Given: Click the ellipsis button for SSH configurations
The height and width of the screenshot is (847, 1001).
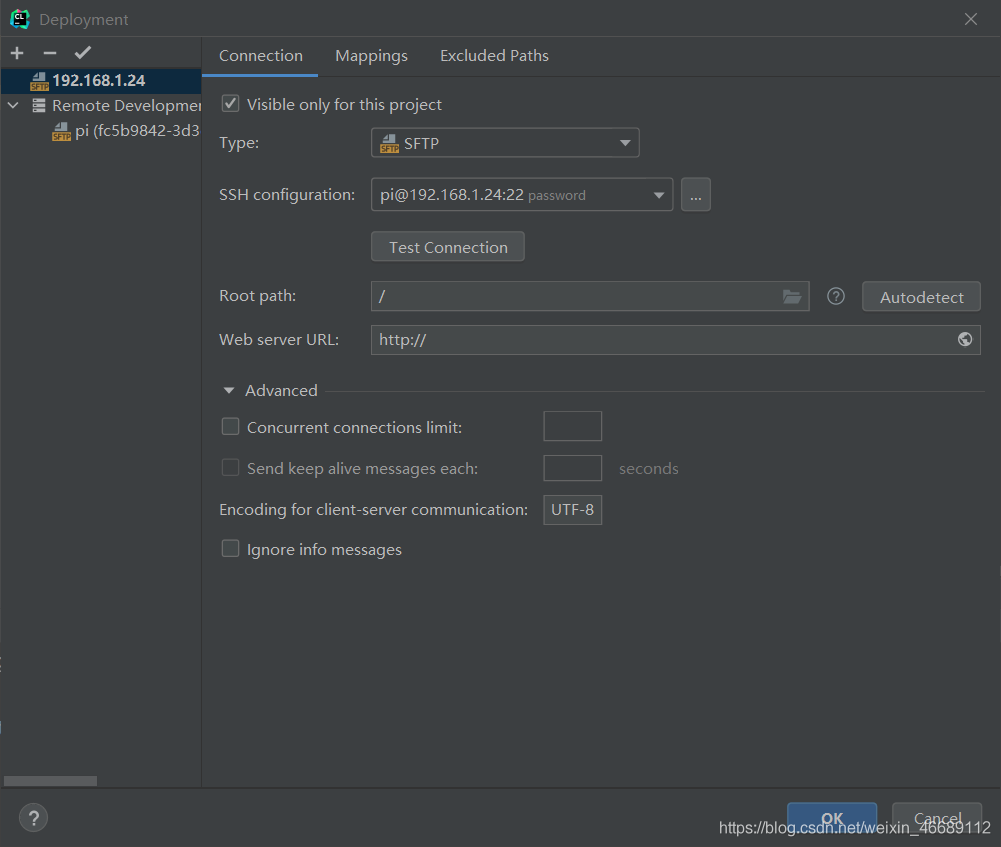Looking at the screenshot, I should (x=696, y=195).
